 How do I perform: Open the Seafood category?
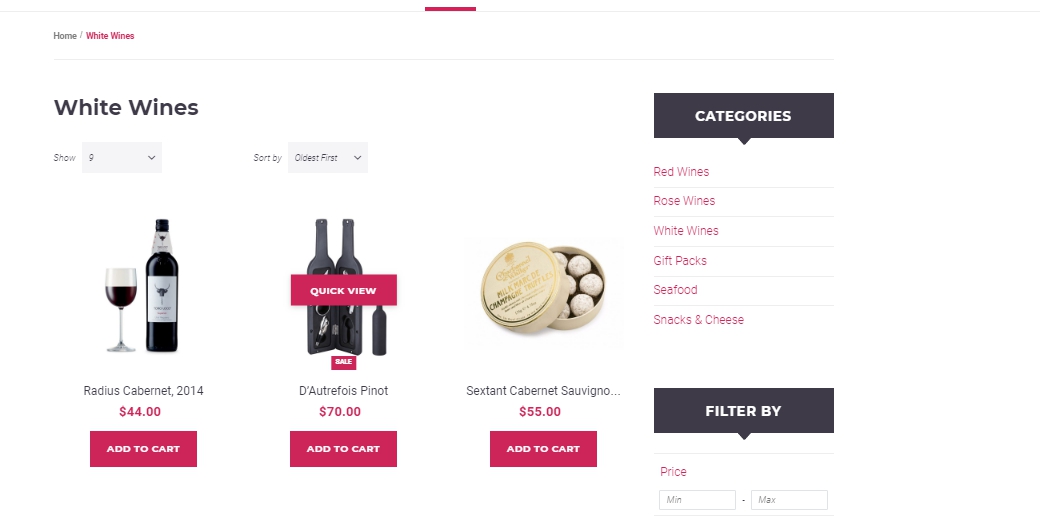click(x=675, y=290)
